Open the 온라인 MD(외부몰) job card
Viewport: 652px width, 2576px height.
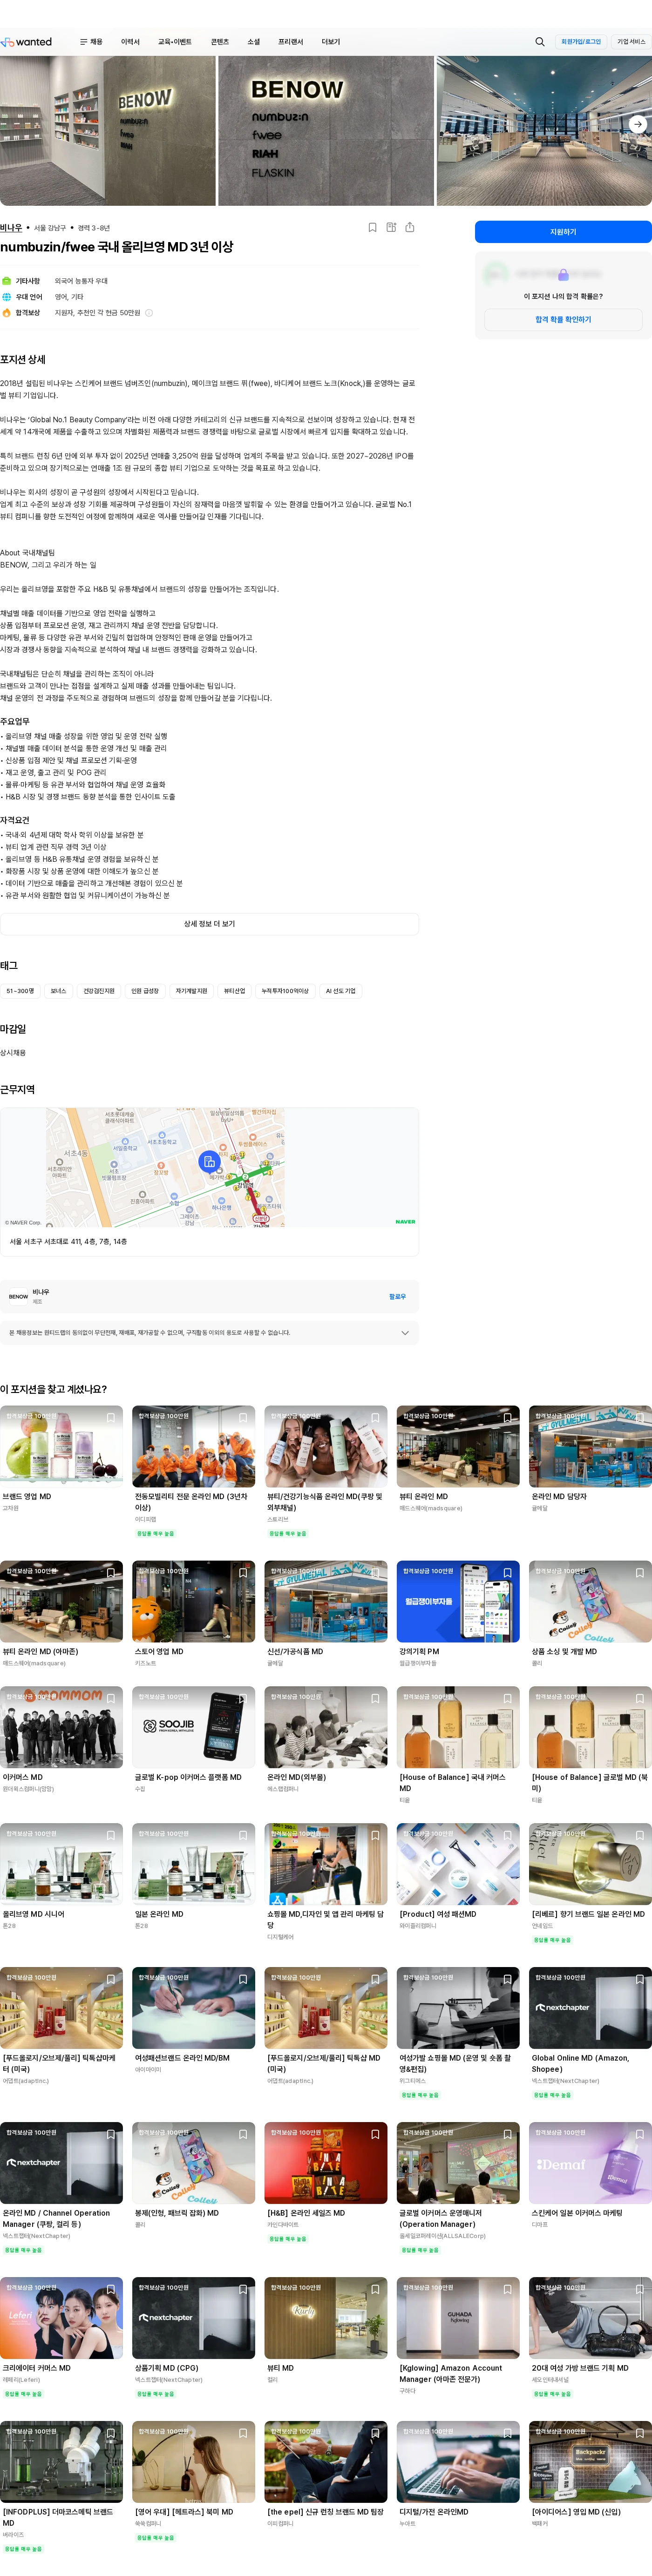click(x=326, y=1742)
